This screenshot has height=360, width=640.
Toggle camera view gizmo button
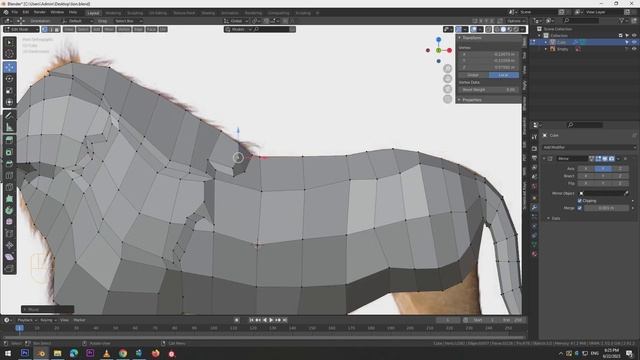448,89
